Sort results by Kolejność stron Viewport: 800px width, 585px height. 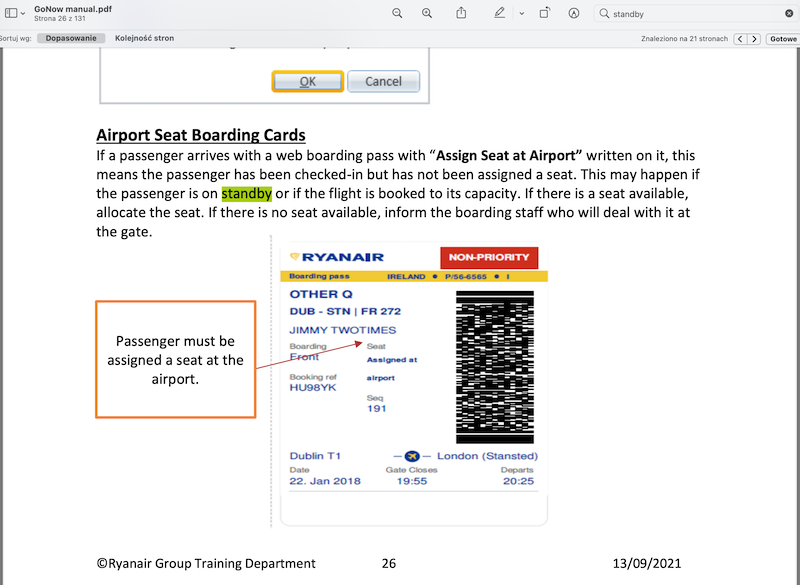point(144,38)
